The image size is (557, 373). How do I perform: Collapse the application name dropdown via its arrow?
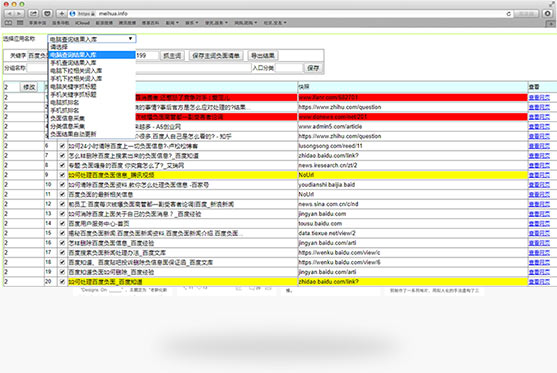click(x=131, y=38)
